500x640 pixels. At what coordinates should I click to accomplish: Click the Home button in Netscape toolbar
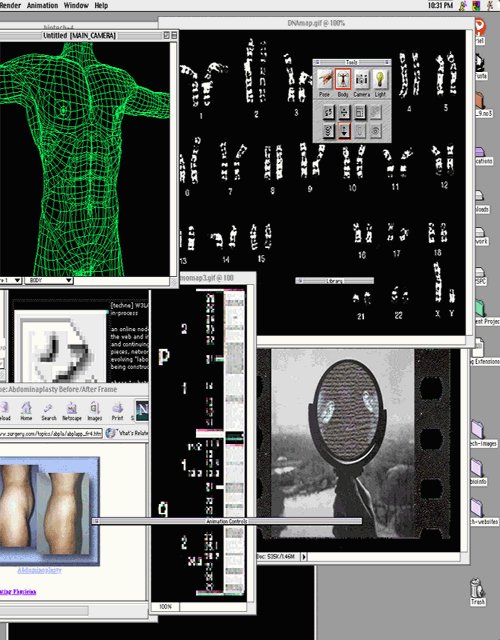pyautogui.click(x=27, y=411)
